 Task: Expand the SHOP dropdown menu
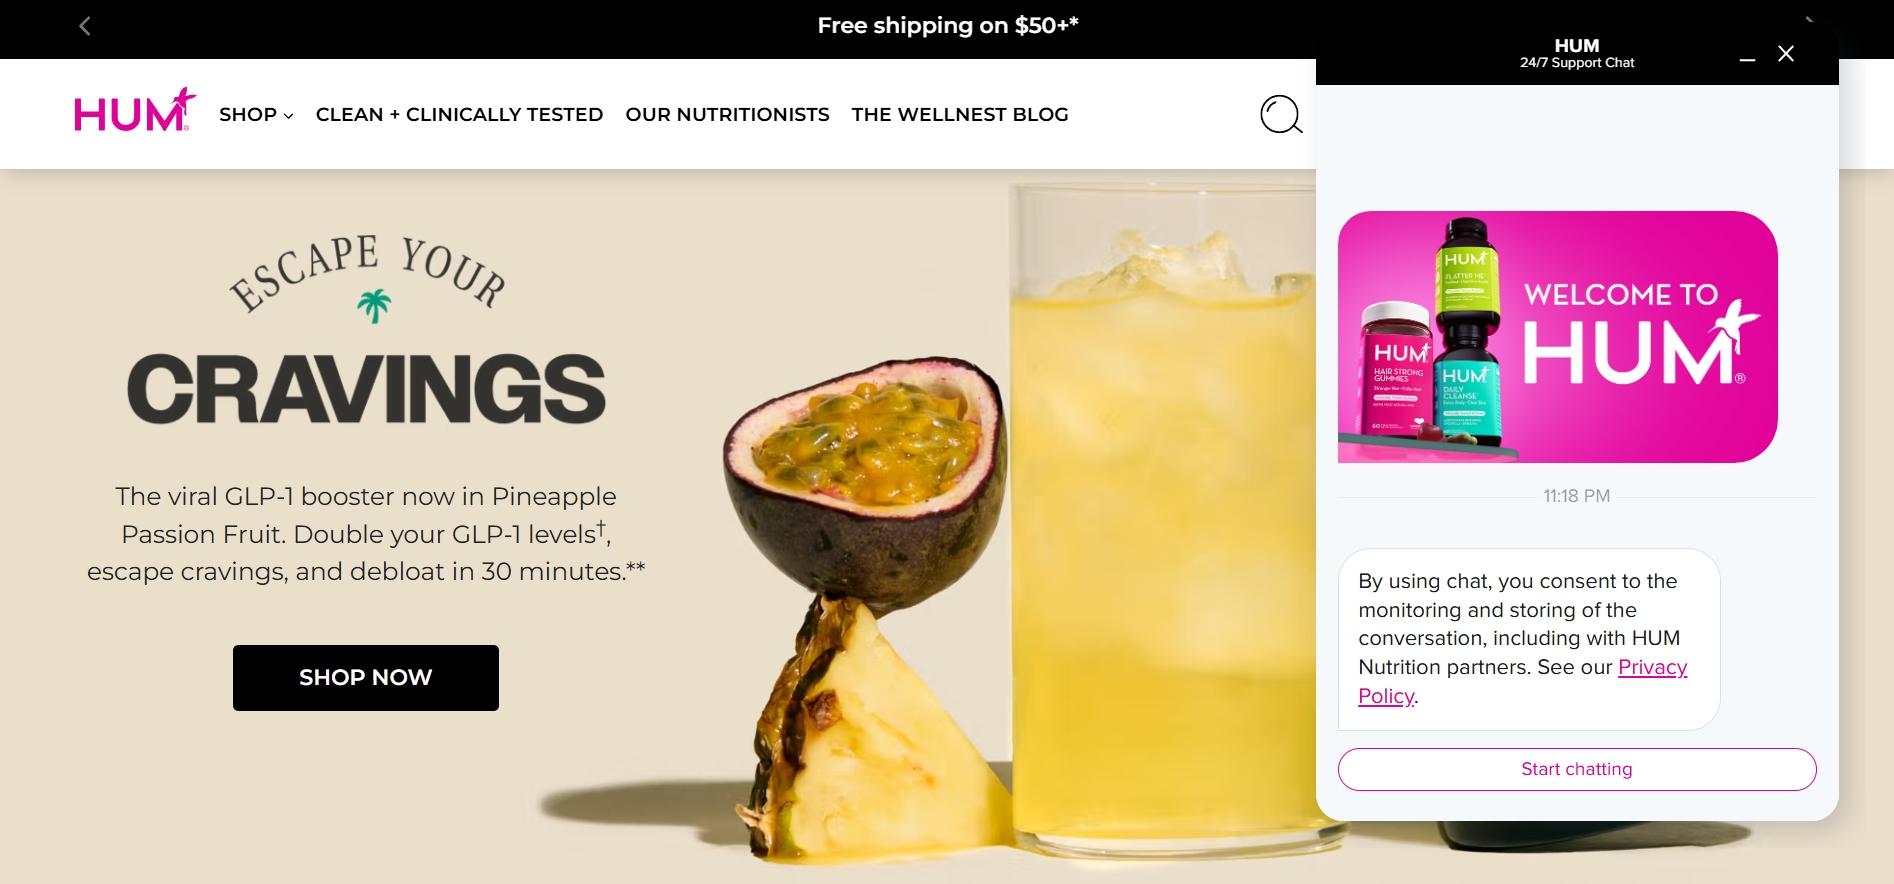pos(256,114)
